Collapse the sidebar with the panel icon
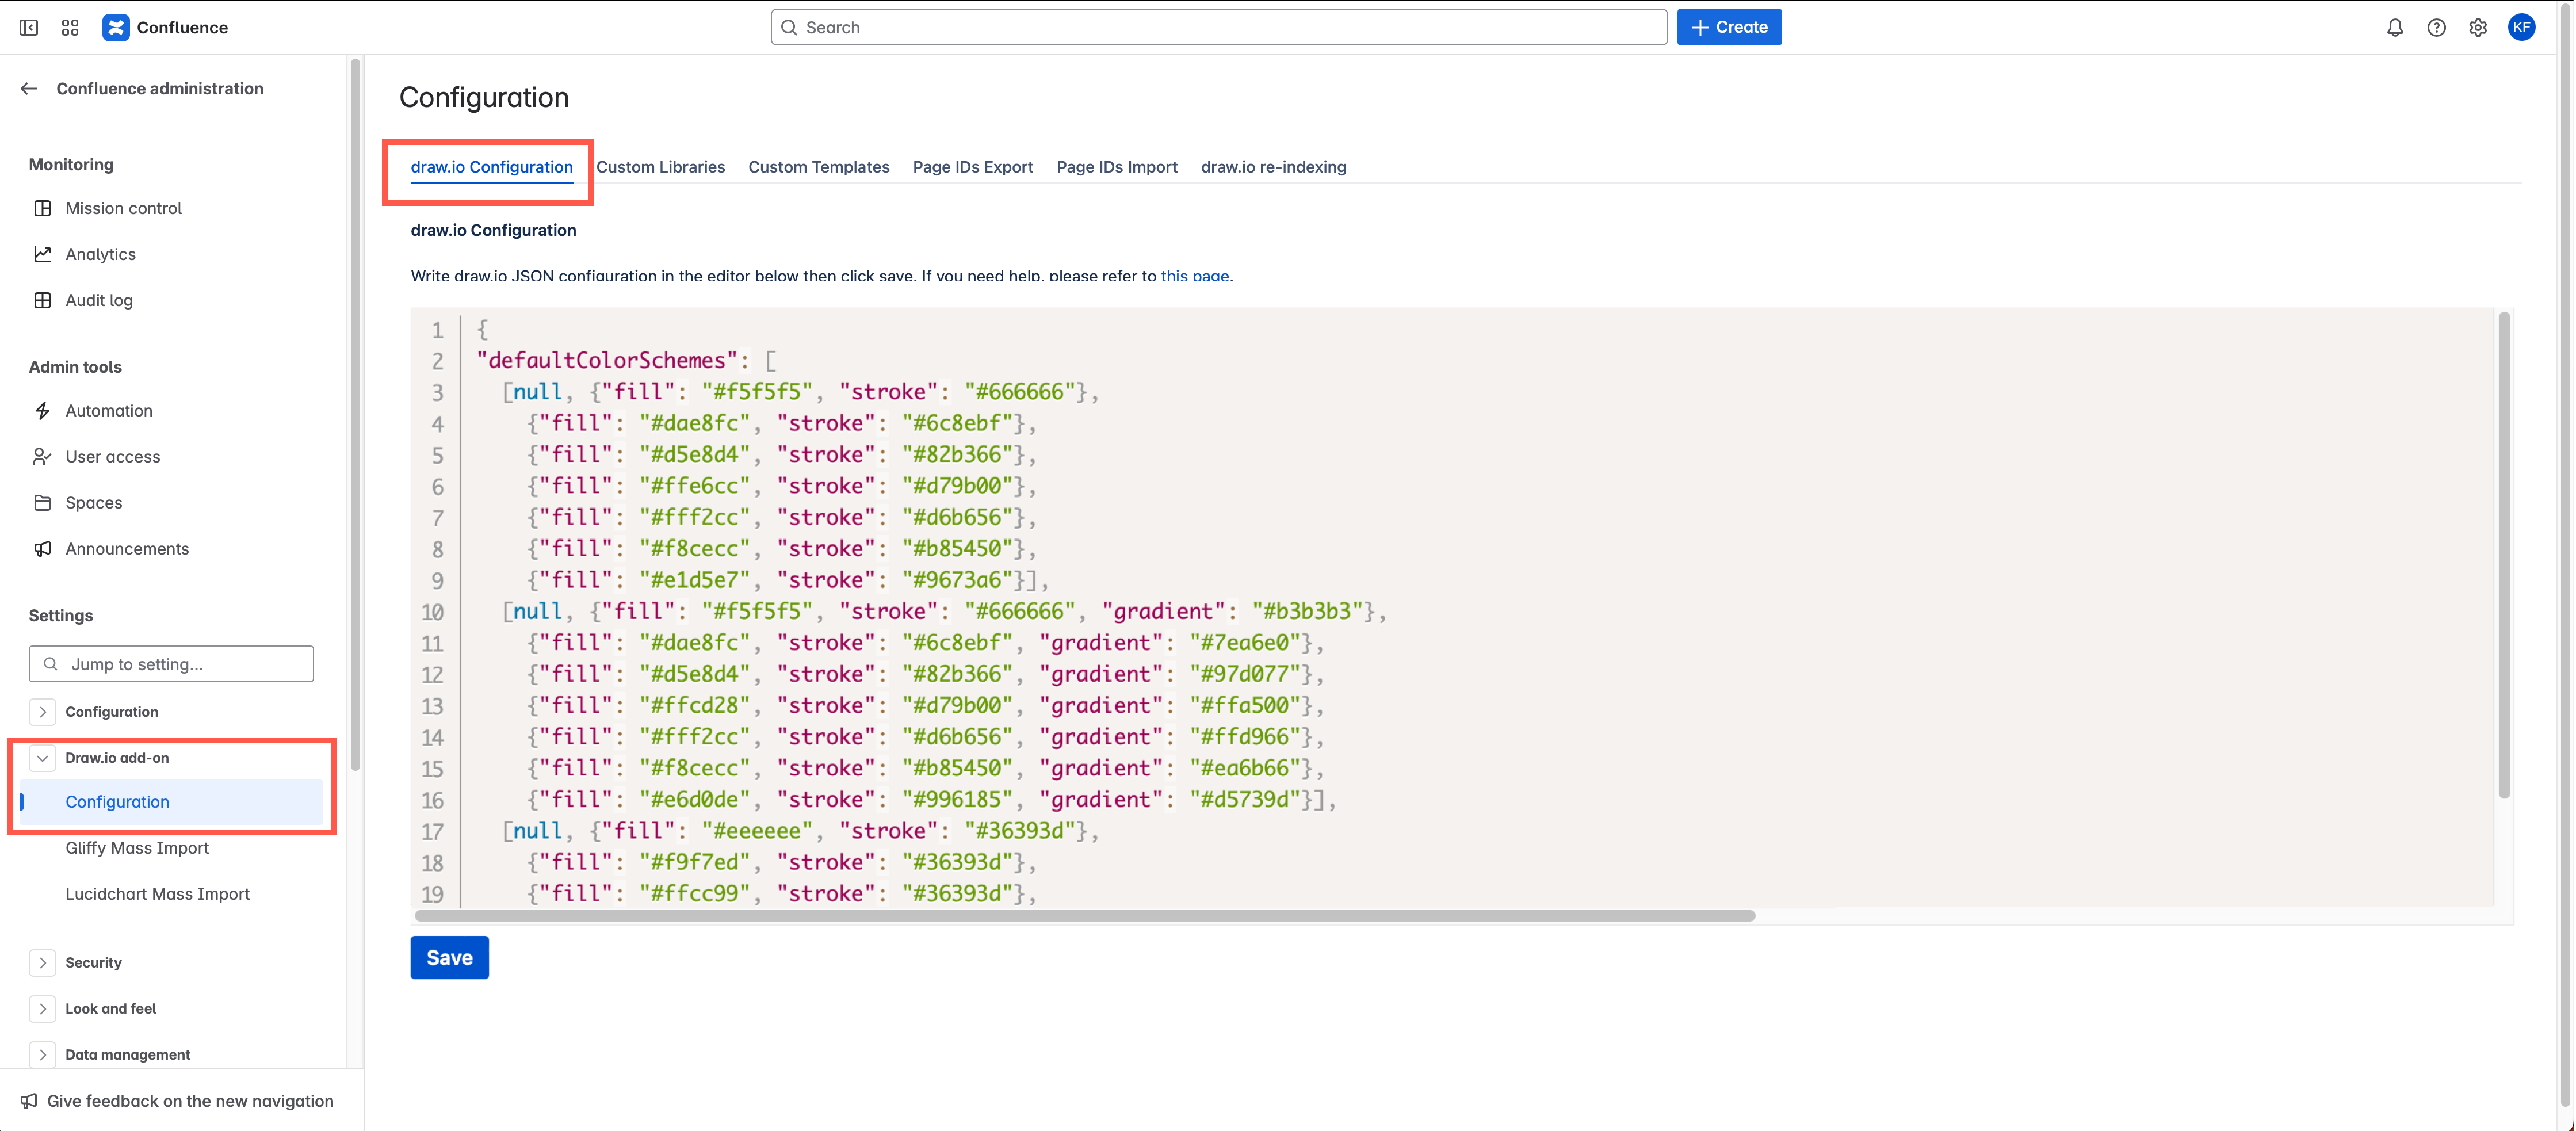Viewport: 2576px width, 1131px height. 28,27
